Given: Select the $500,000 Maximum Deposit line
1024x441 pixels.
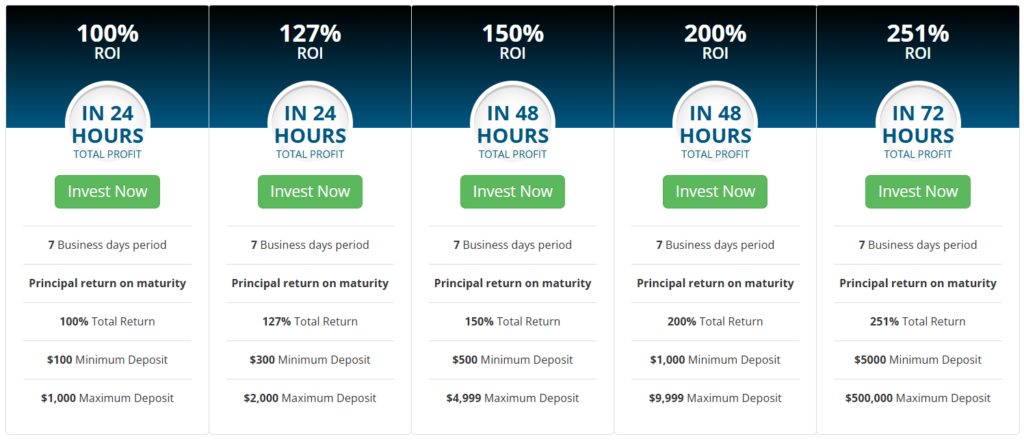Looking at the screenshot, I should point(918,398).
